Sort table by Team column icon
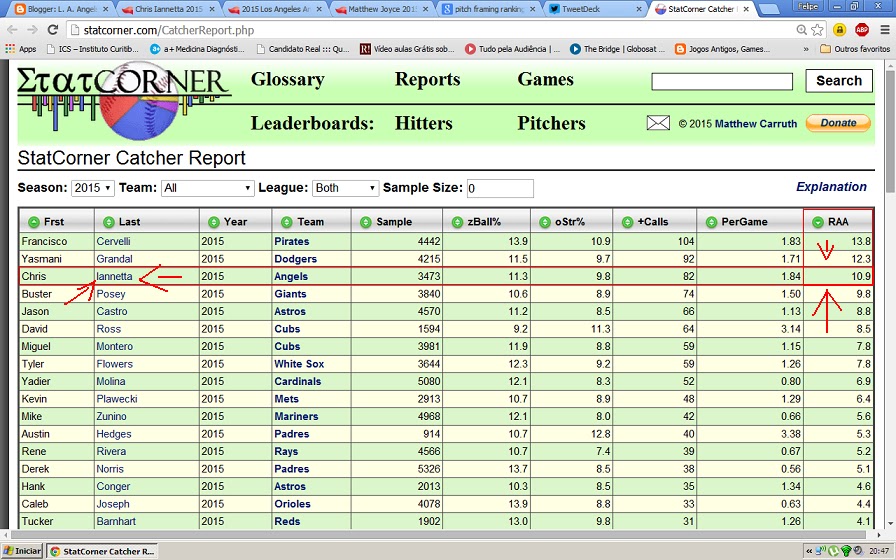Viewport: 896px width, 560px height. (x=287, y=222)
